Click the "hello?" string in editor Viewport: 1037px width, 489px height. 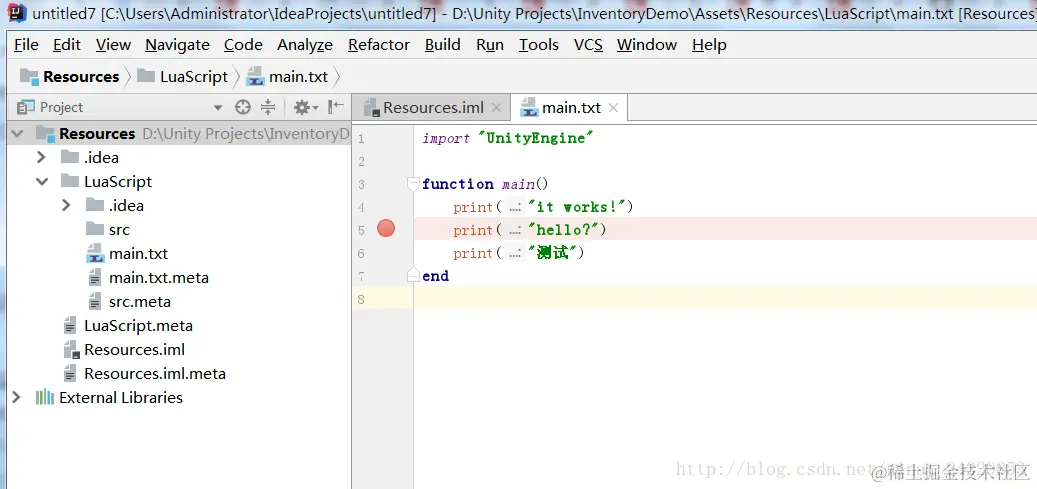pyautogui.click(x=563, y=230)
